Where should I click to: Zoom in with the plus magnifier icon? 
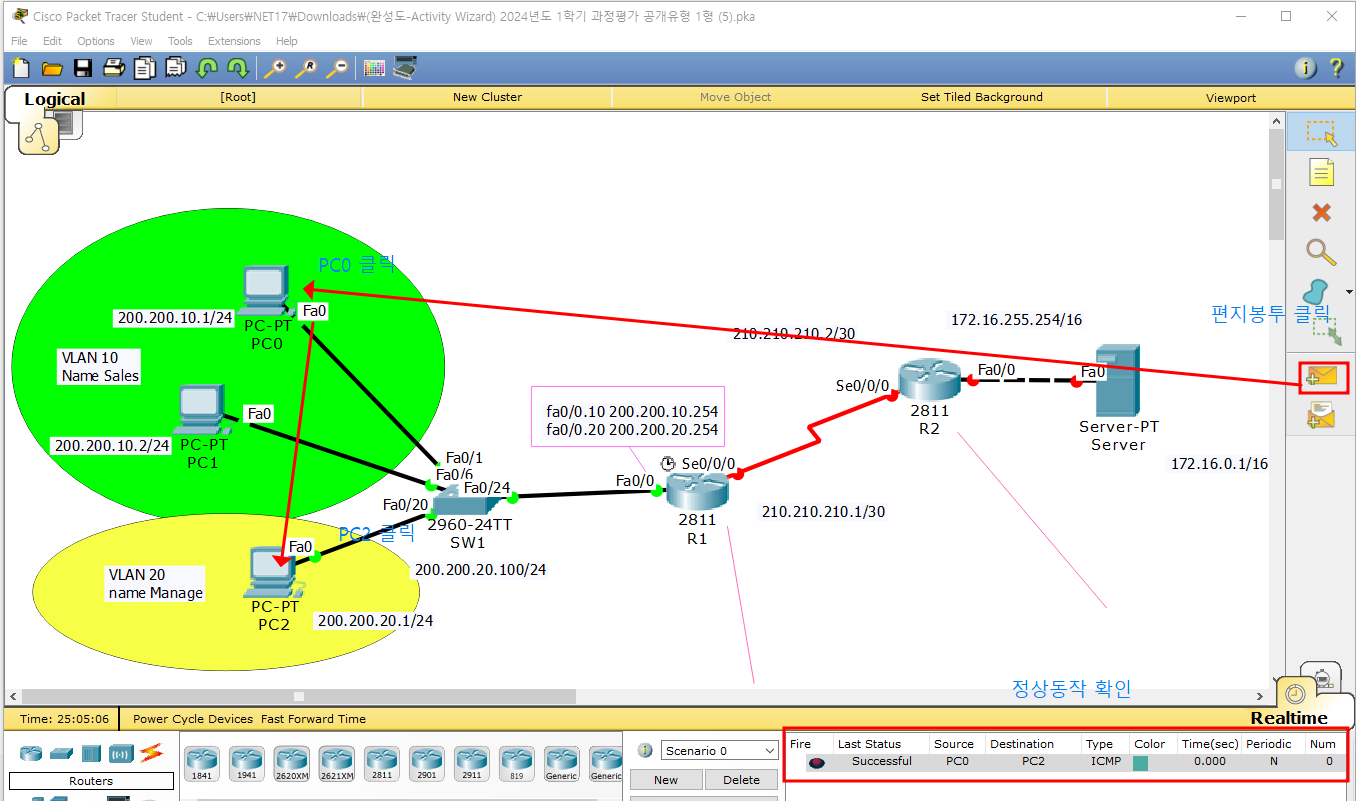[x=274, y=68]
